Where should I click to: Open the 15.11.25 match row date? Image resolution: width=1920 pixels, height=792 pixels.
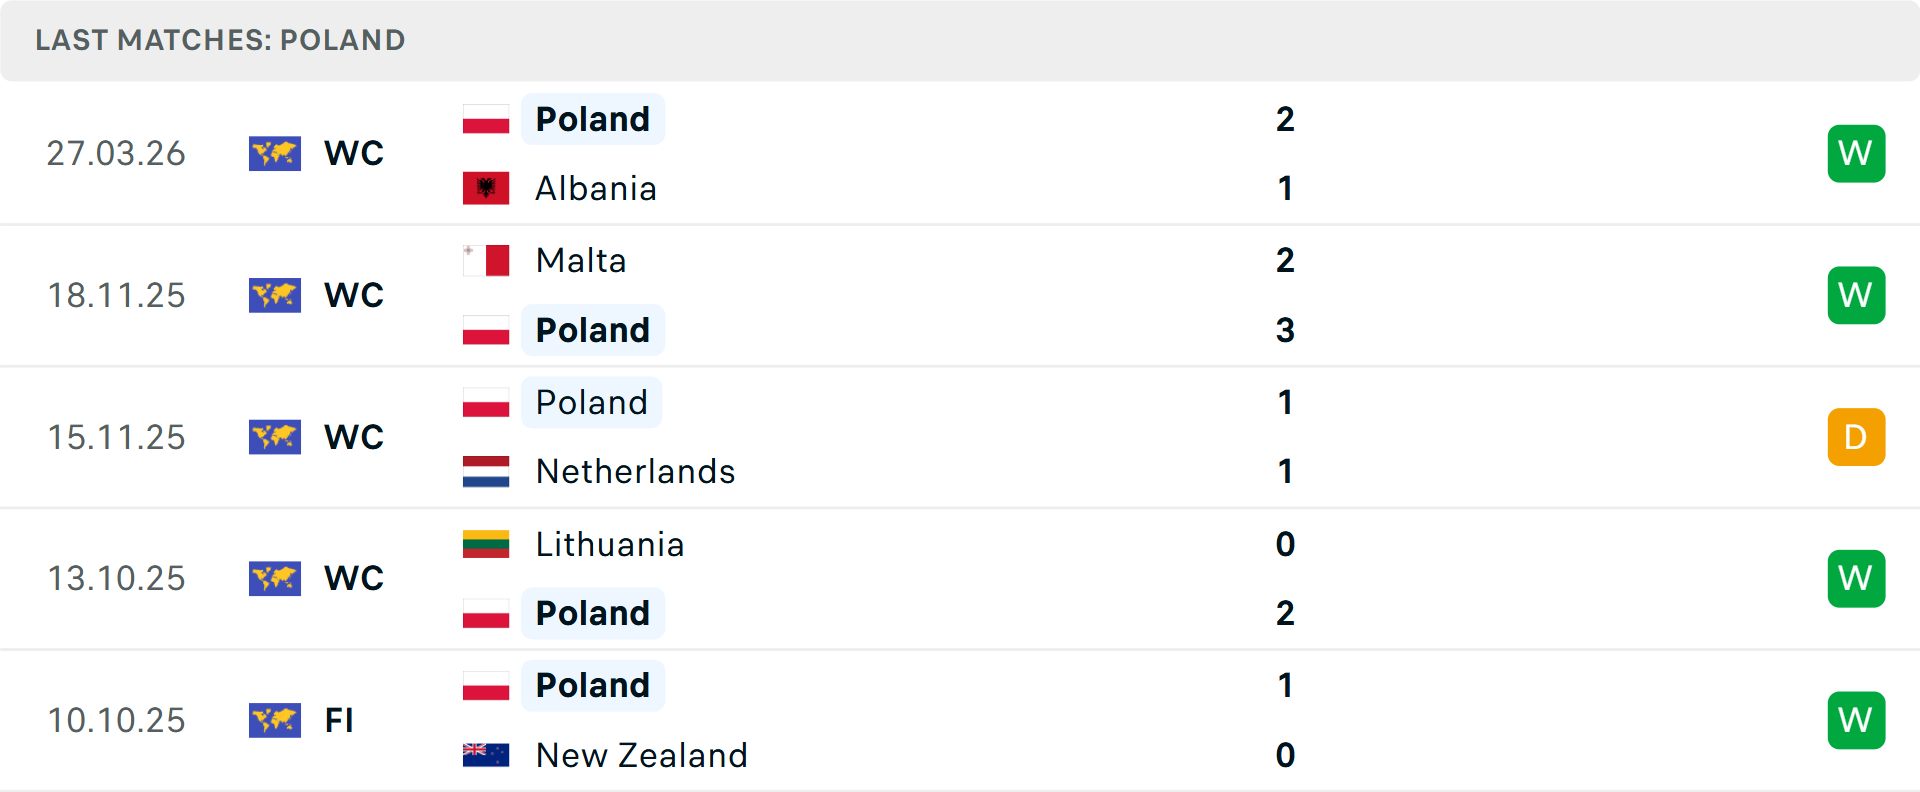pyautogui.click(x=117, y=437)
